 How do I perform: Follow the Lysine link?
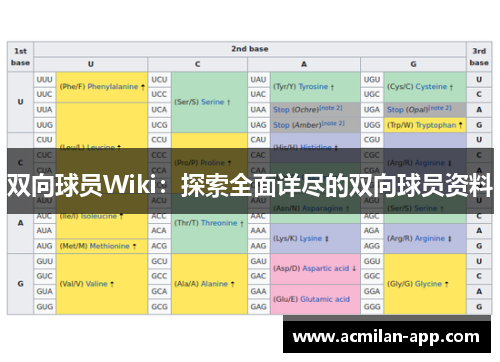pos(311,238)
